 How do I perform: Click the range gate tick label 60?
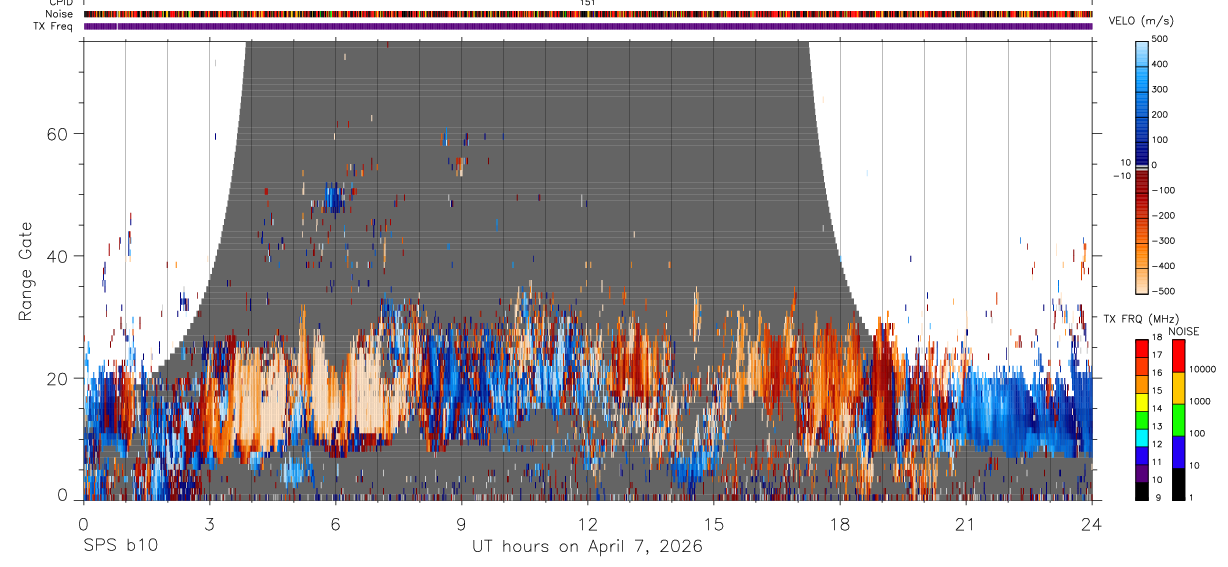tap(59, 133)
